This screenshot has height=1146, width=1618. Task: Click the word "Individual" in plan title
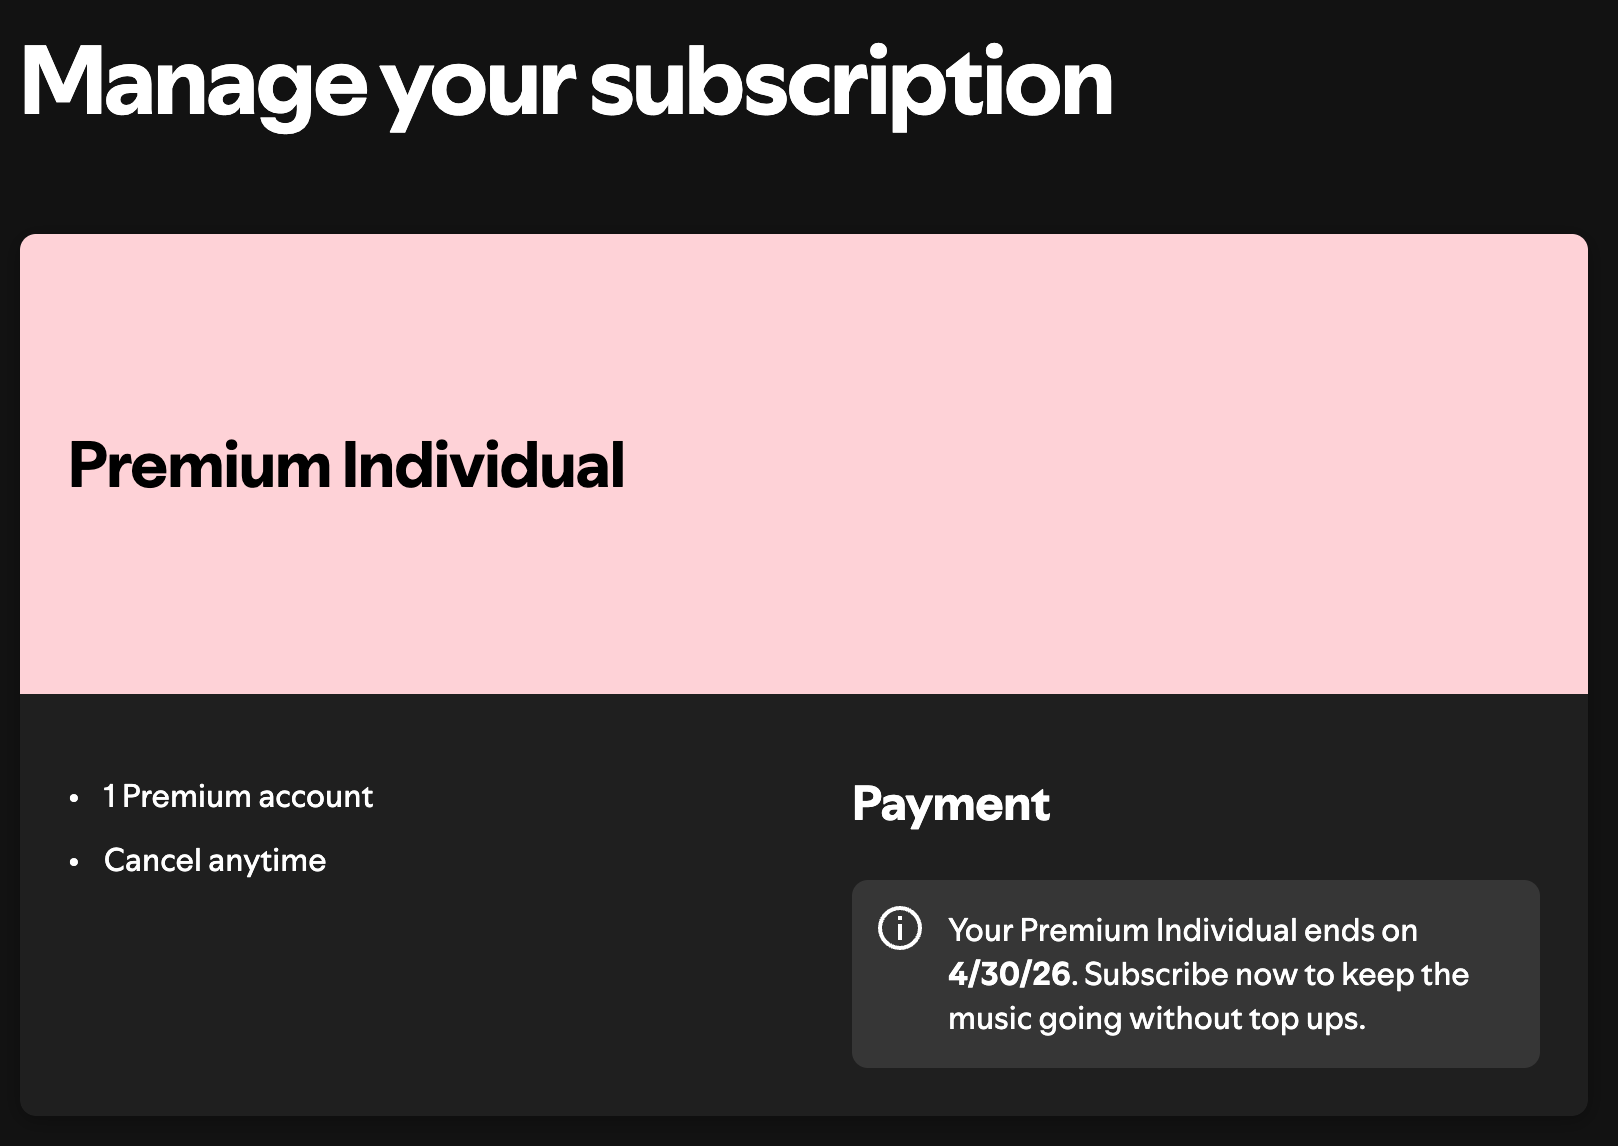(x=483, y=465)
